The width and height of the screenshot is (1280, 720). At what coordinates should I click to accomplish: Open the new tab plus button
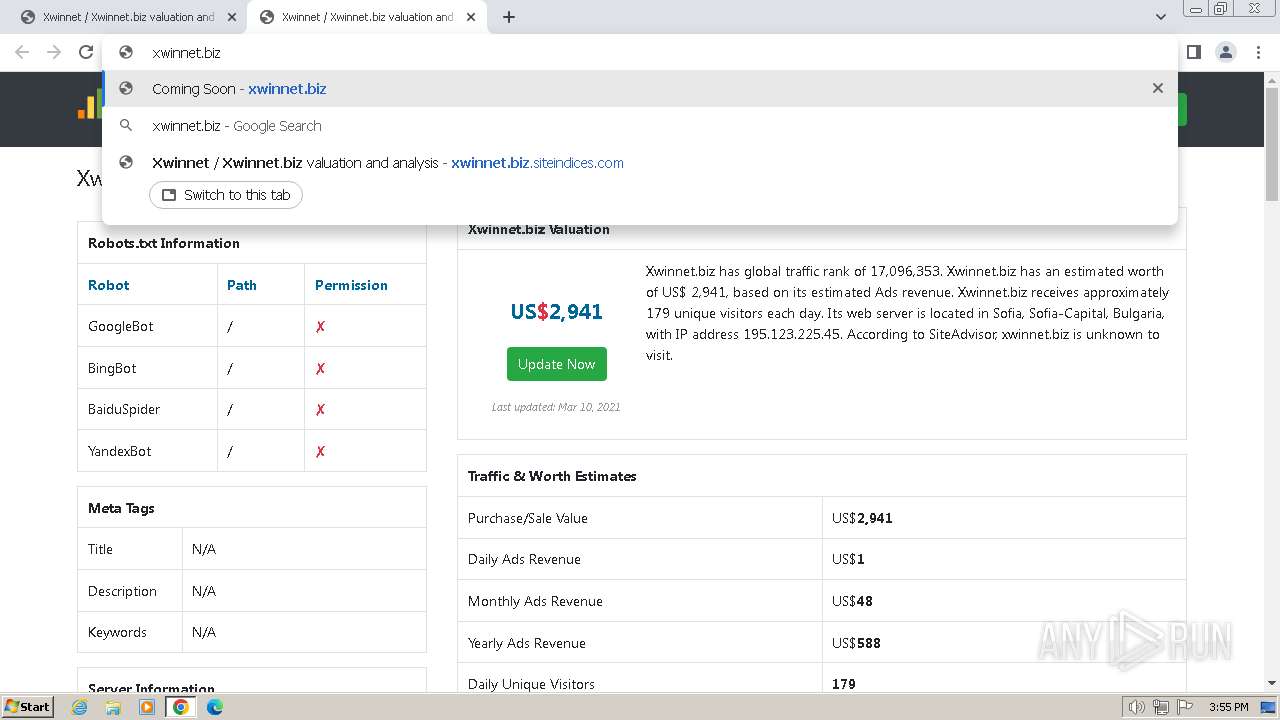coord(508,17)
